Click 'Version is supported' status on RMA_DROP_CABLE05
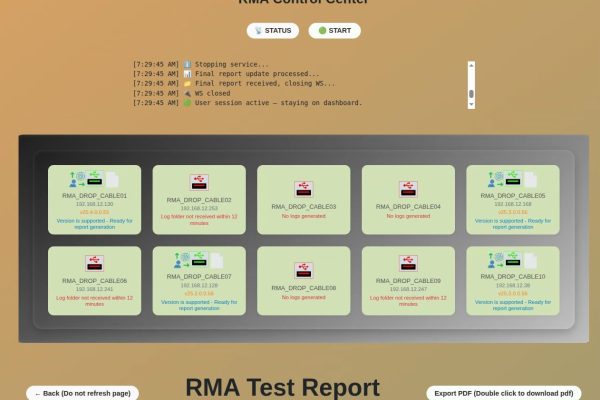Image resolution: width=600 pixels, height=400 pixels. click(513, 224)
